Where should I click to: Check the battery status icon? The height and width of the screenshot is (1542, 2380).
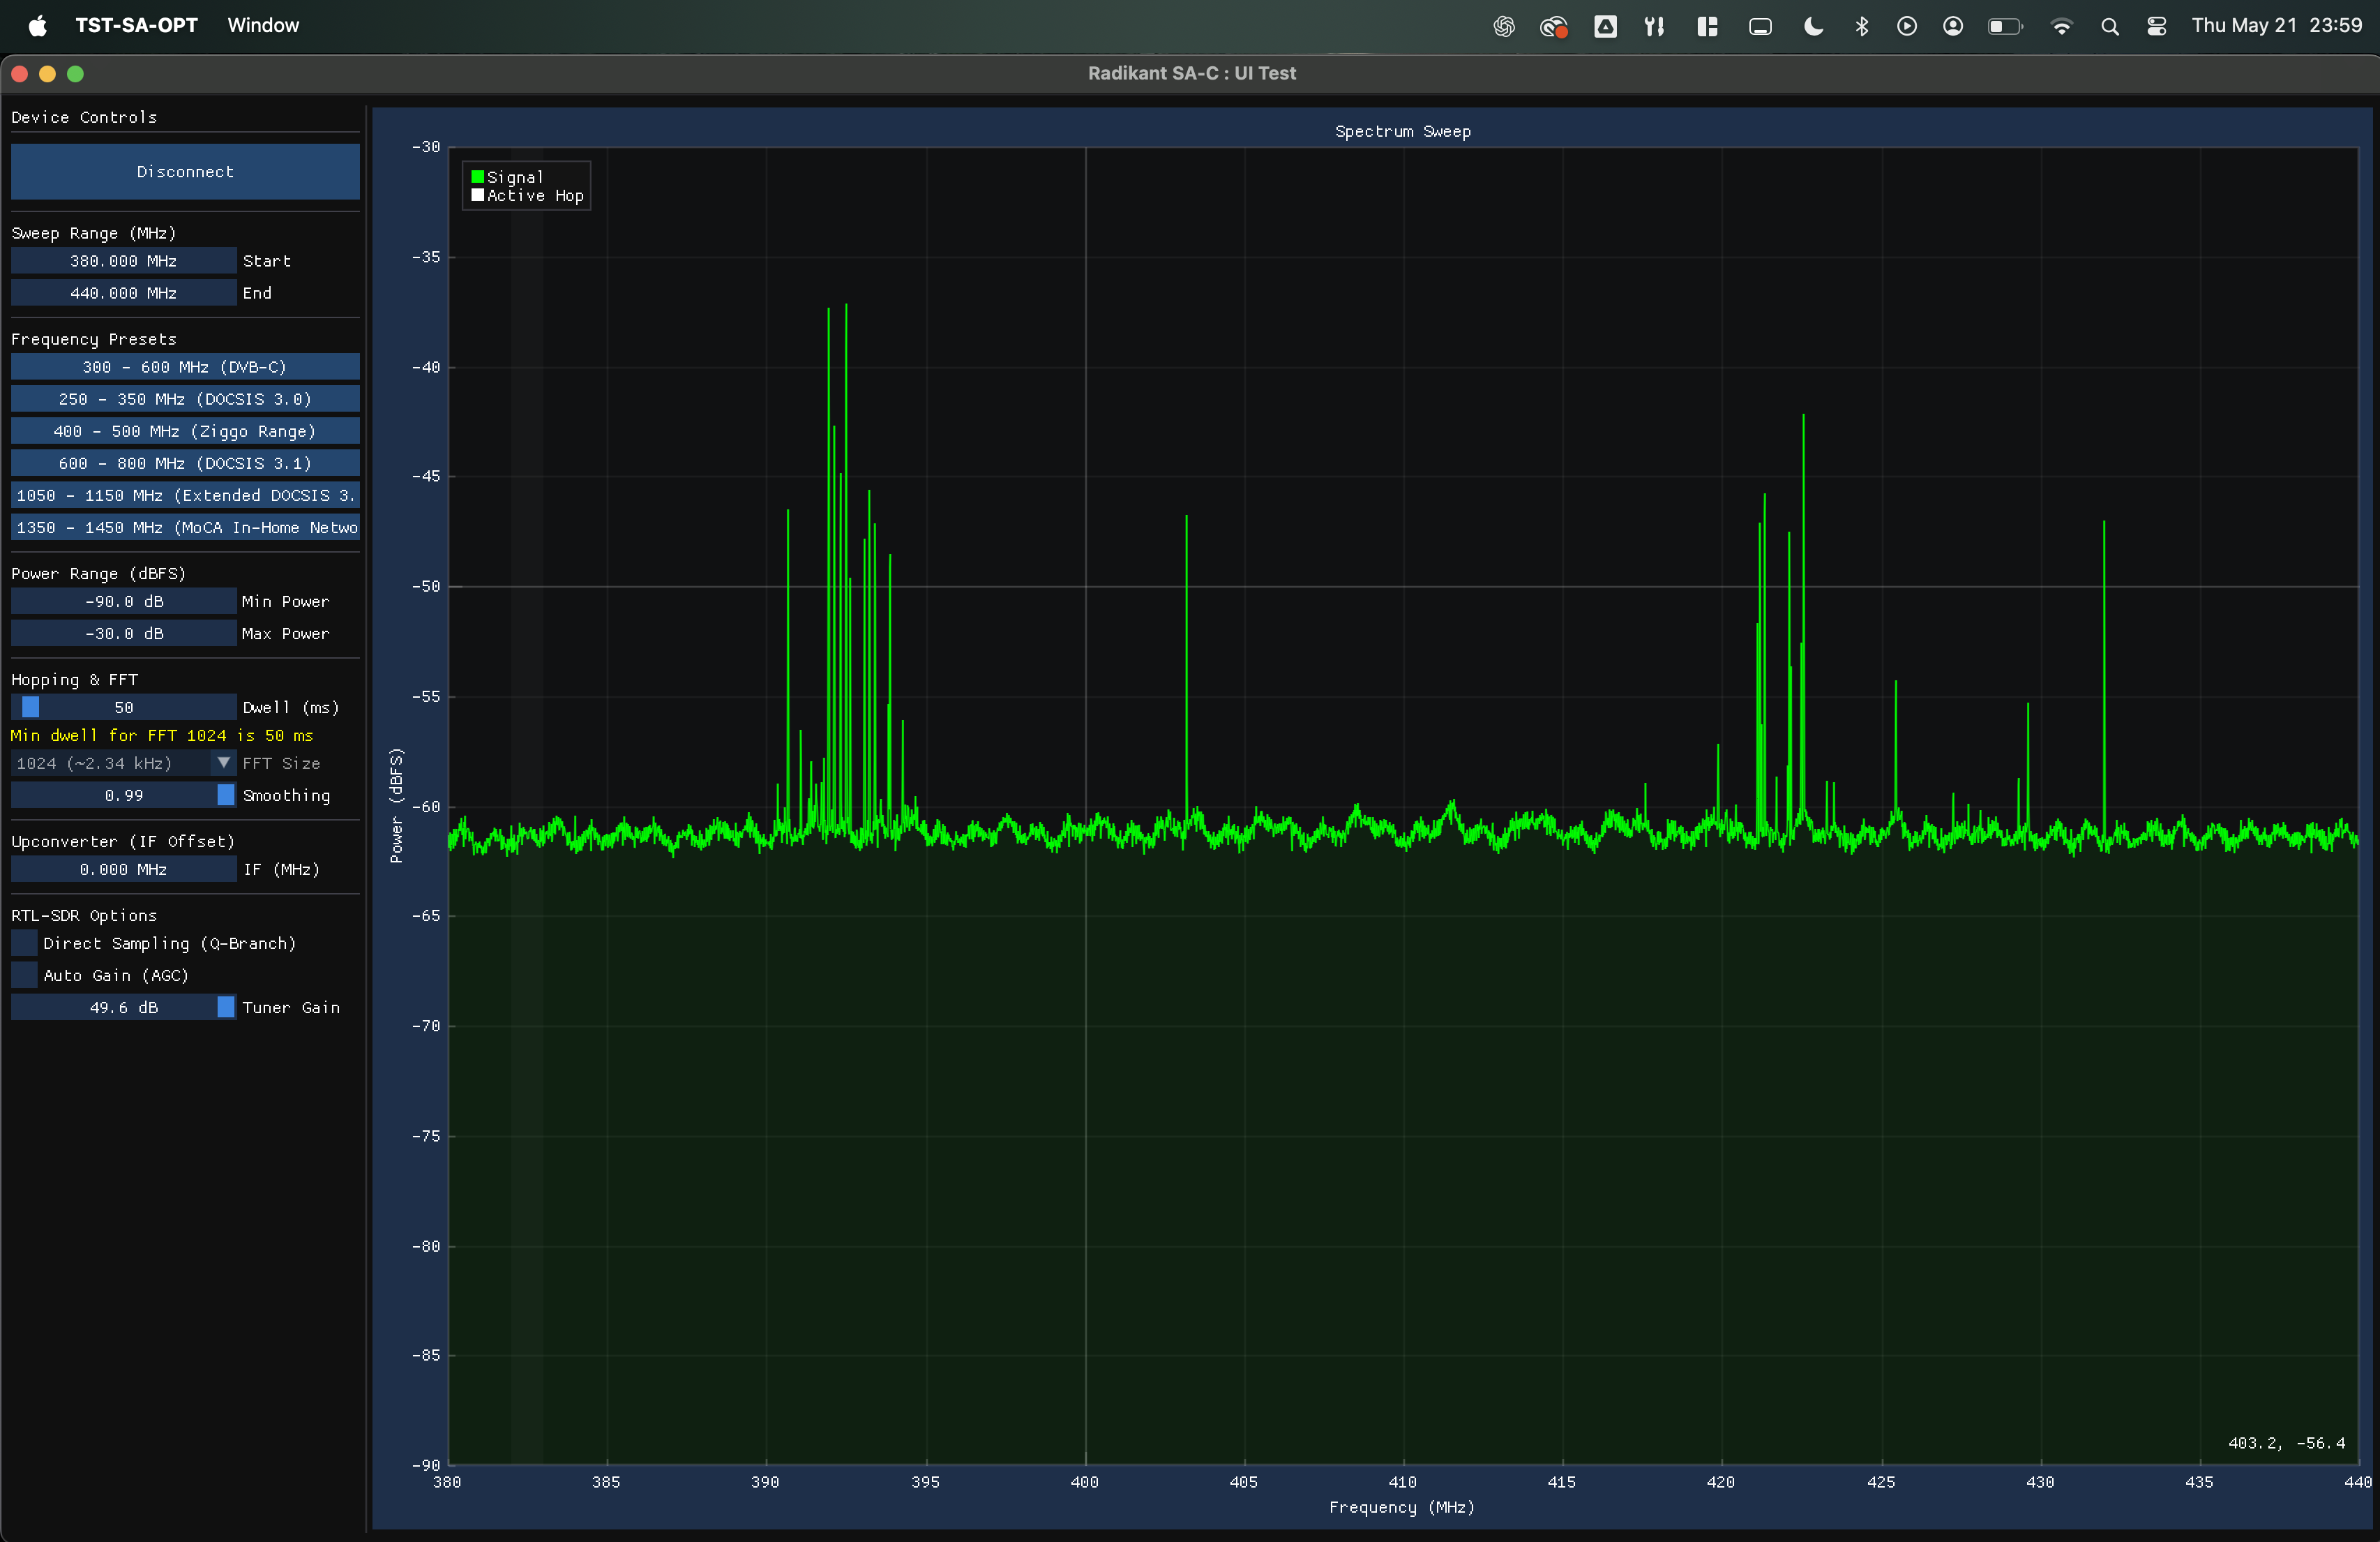(2005, 26)
